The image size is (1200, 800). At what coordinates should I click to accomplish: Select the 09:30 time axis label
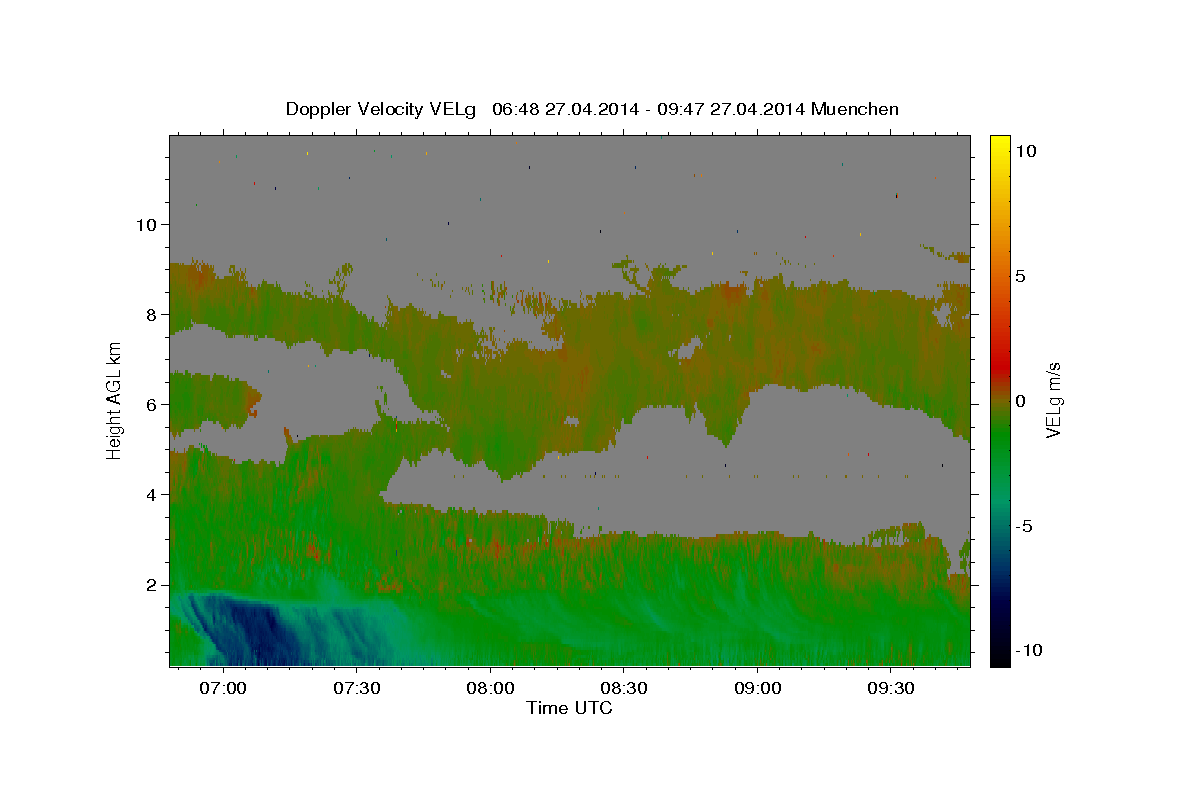click(x=892, y=689)
